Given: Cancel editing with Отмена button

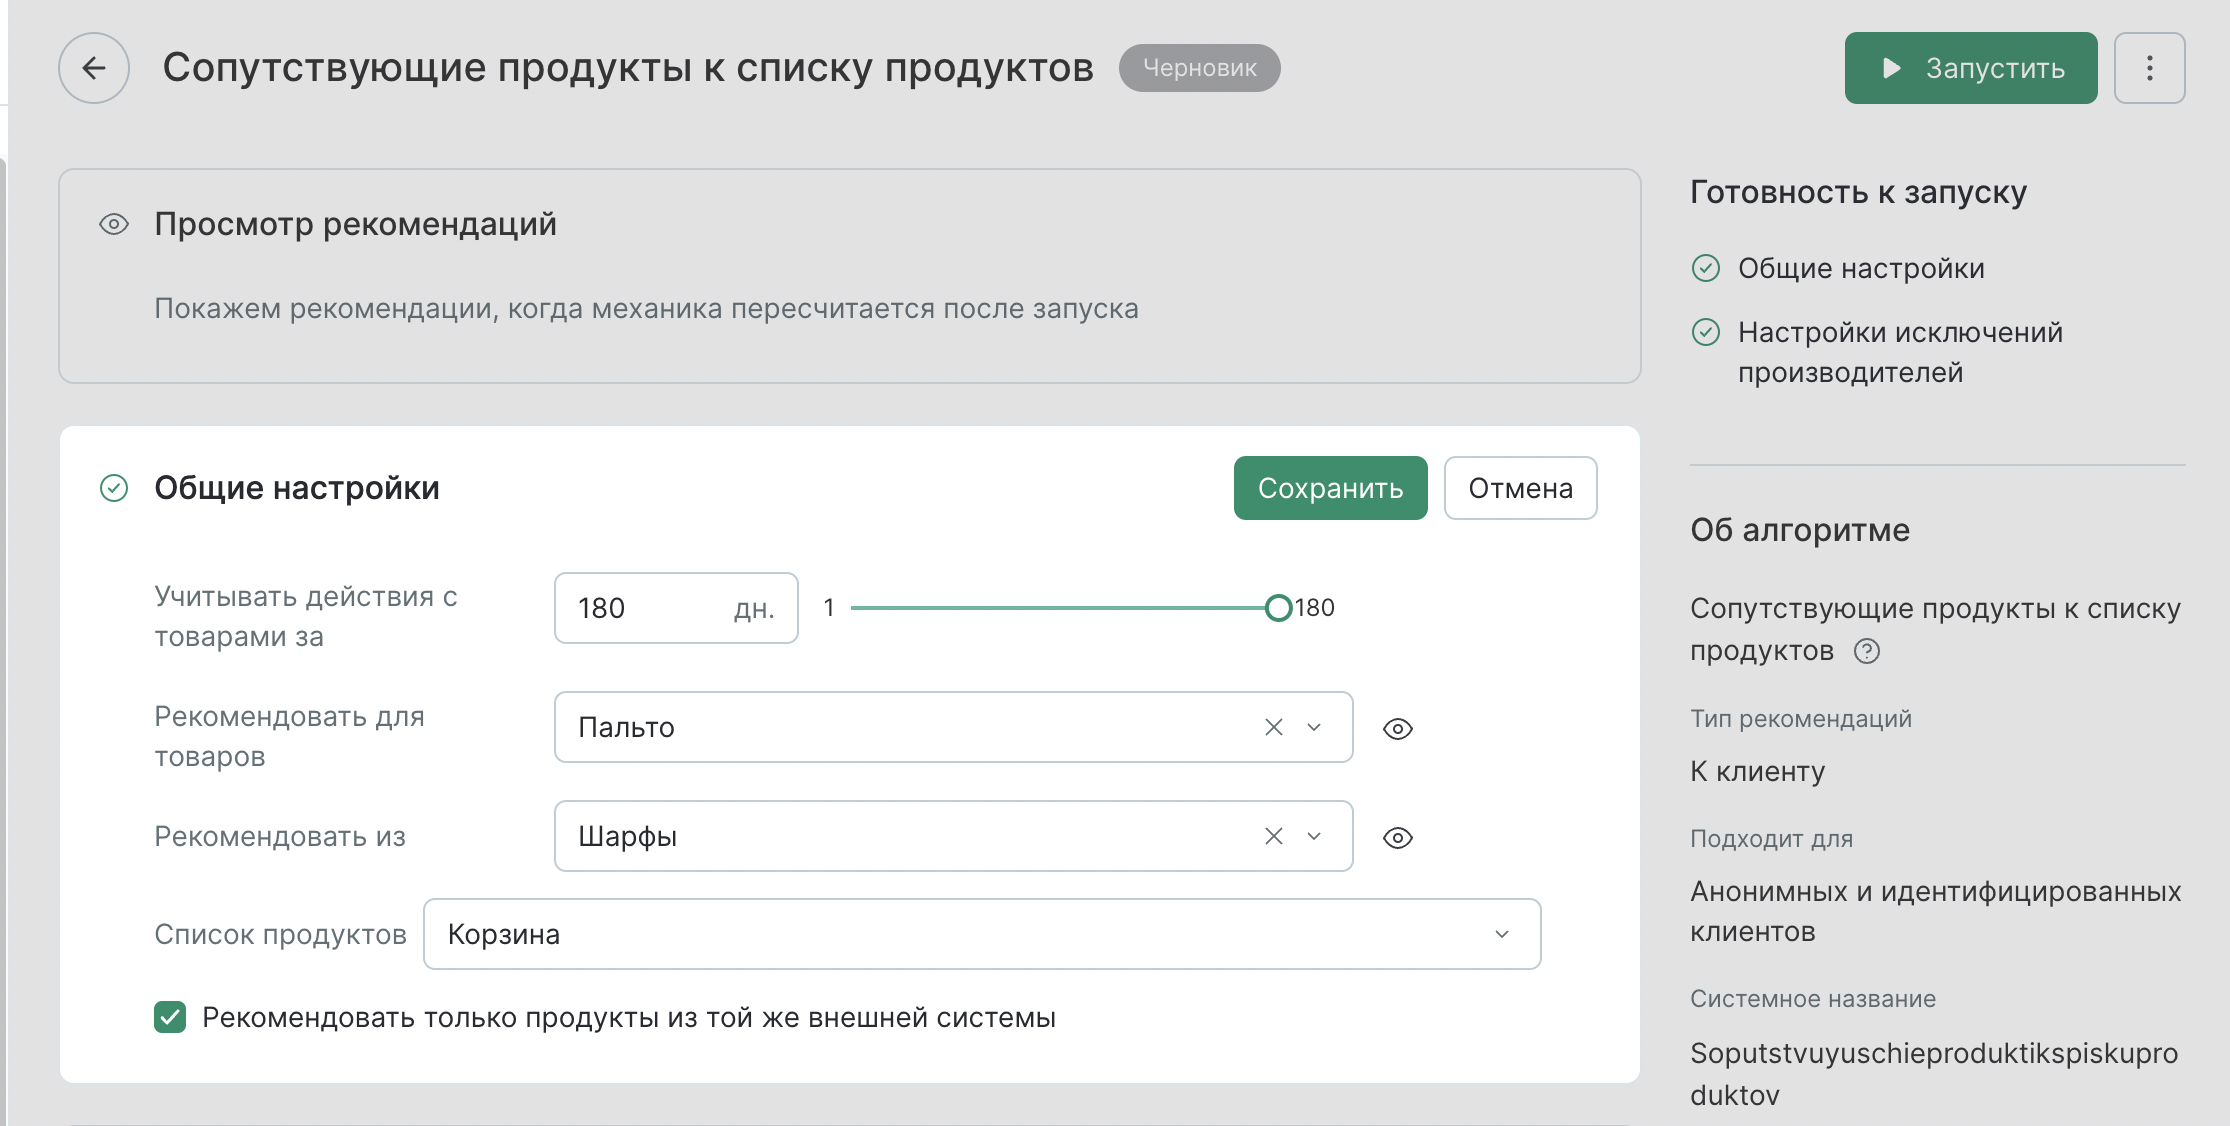Looking at the screenshot, I should [x=1520, y=488].
